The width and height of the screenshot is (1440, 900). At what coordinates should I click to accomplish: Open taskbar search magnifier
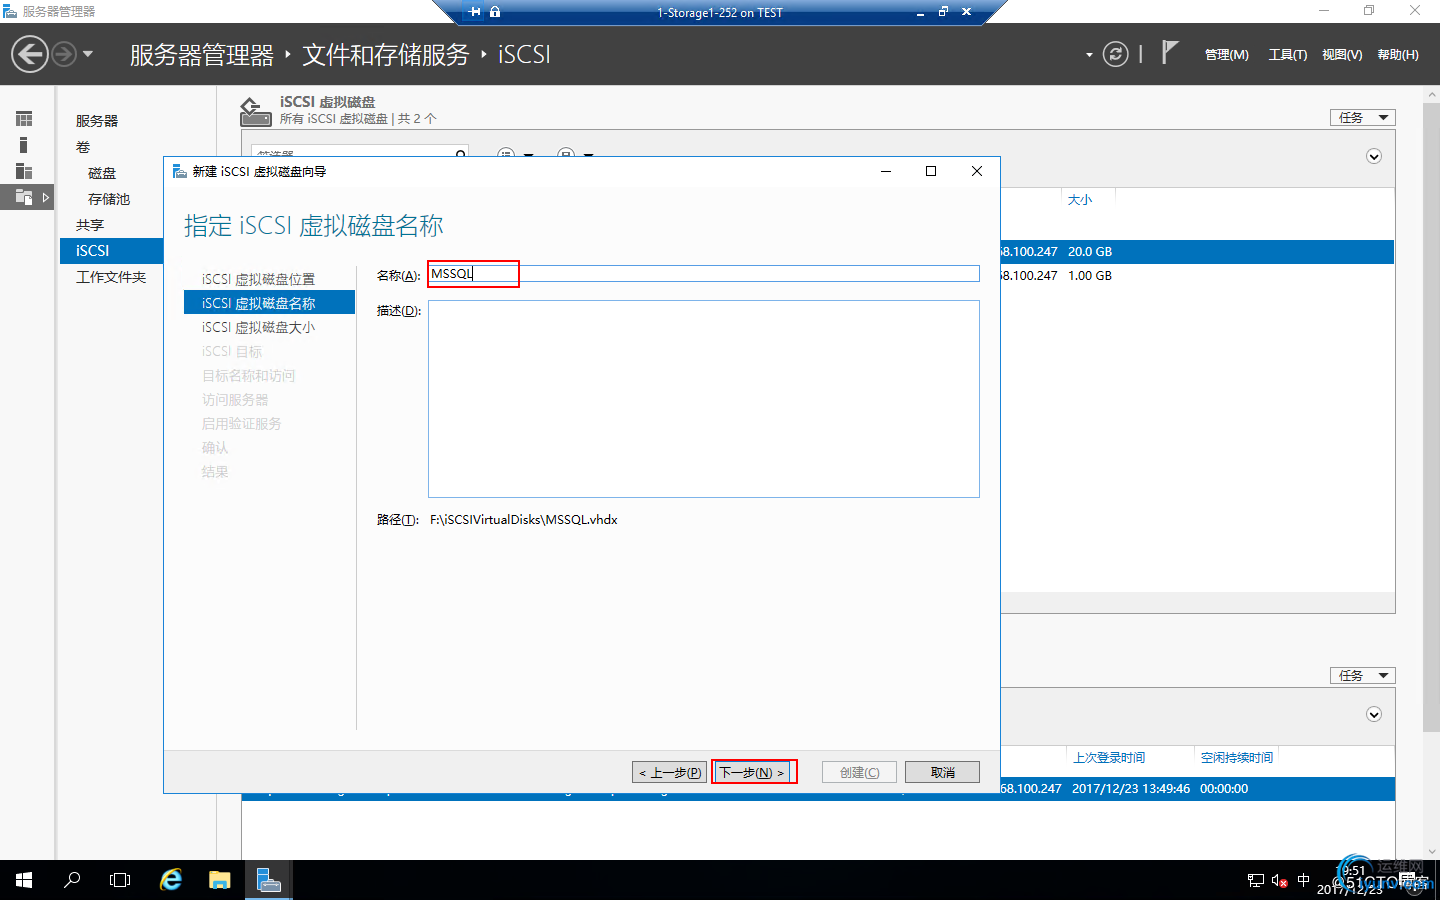point(72,880)
